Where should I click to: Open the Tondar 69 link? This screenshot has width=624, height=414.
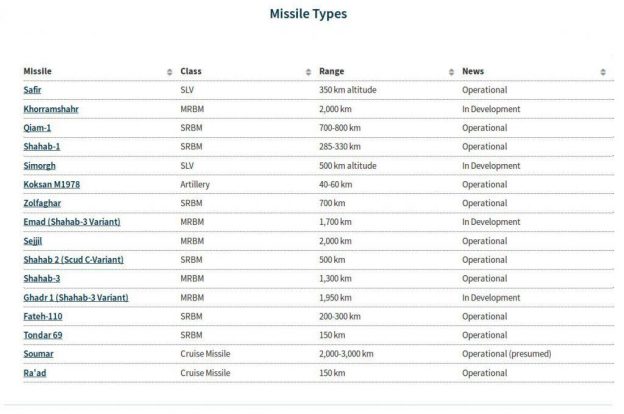pyautogui.click(x=43, y=335)
